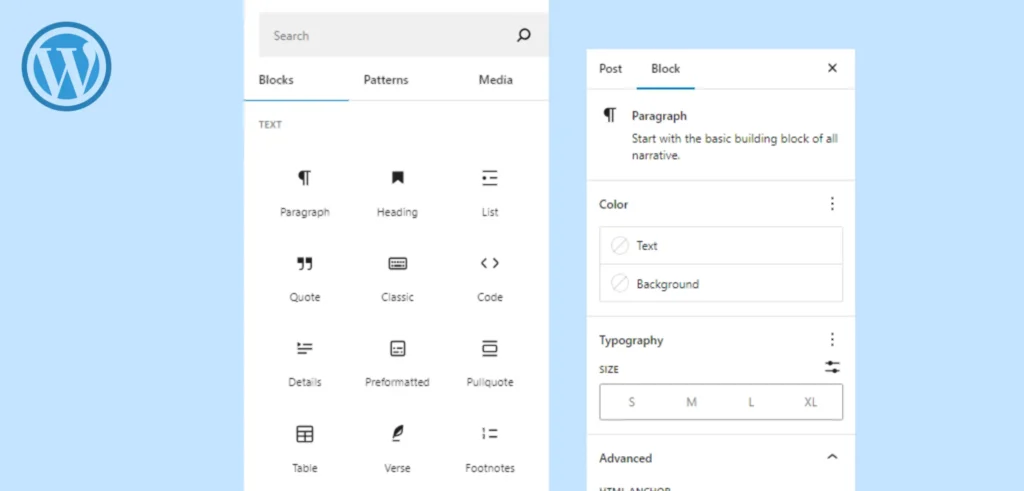
Task: Insert a Details block
Action: point(304,363)
